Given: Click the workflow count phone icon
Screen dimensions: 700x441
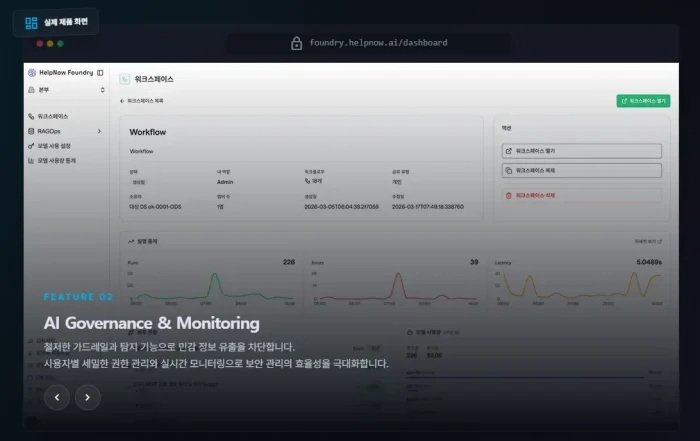Looking at the screenshot, I should point(307,181).
